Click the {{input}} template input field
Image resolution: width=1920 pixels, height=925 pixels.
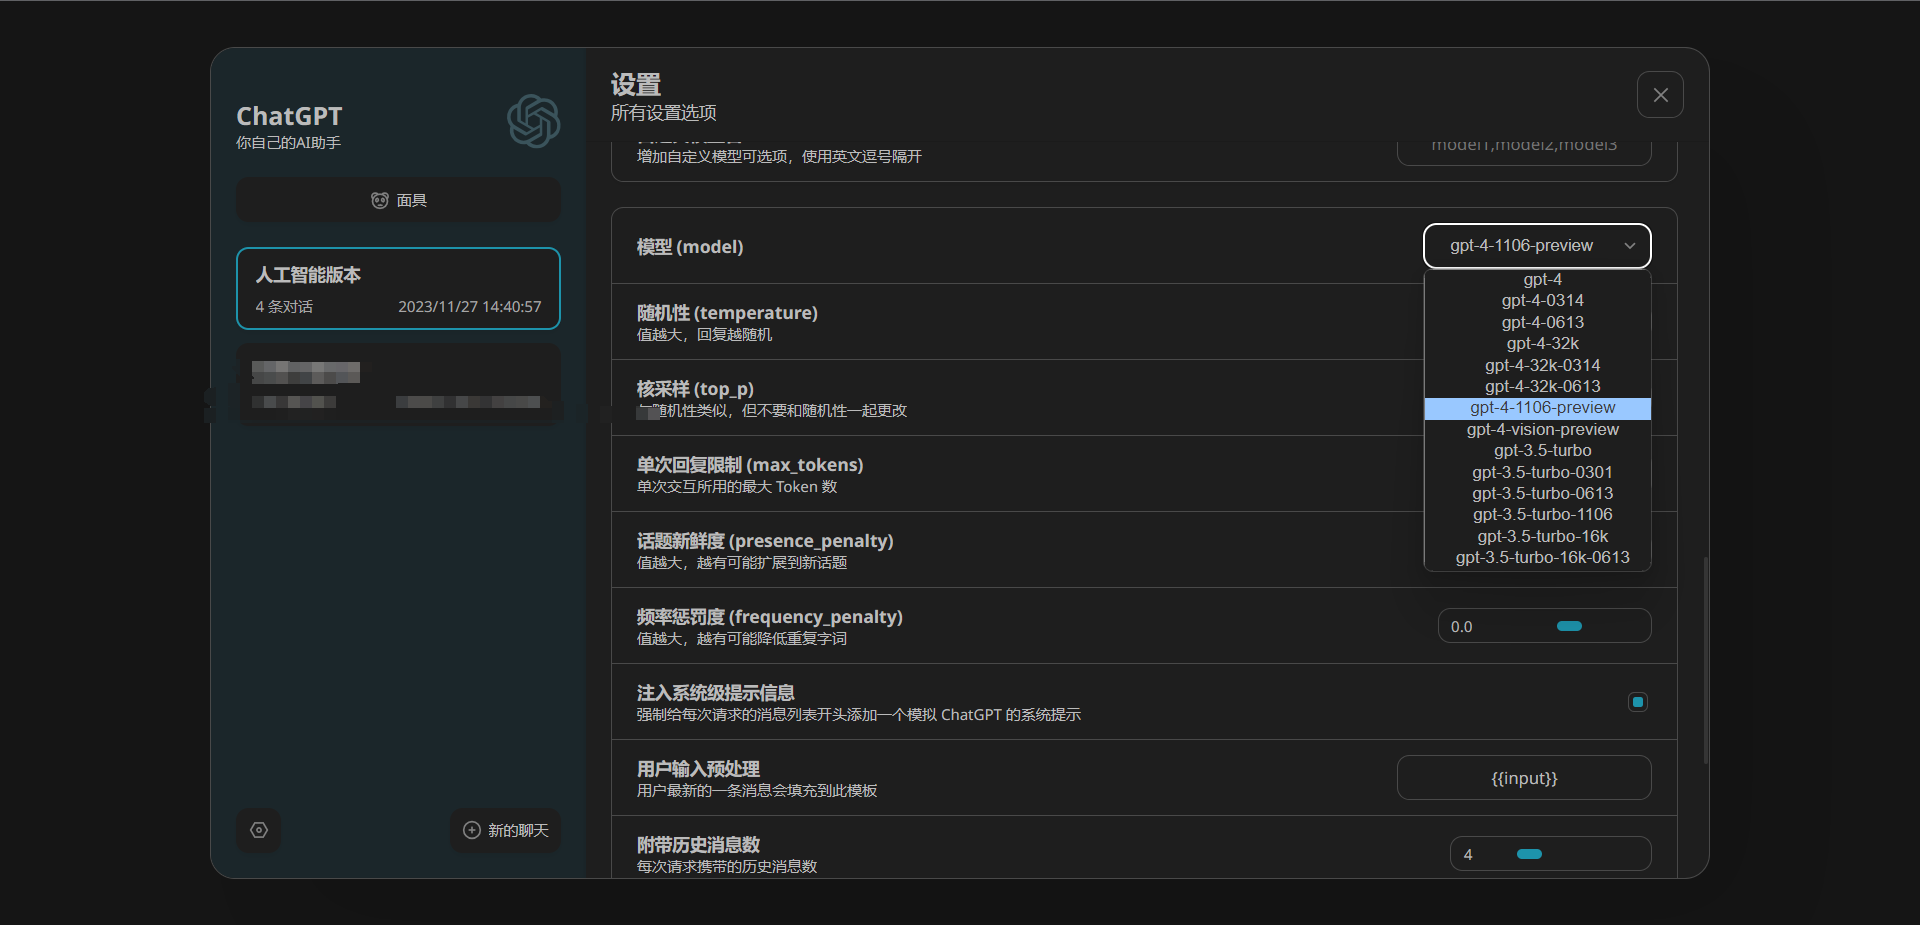point(1523,778)
